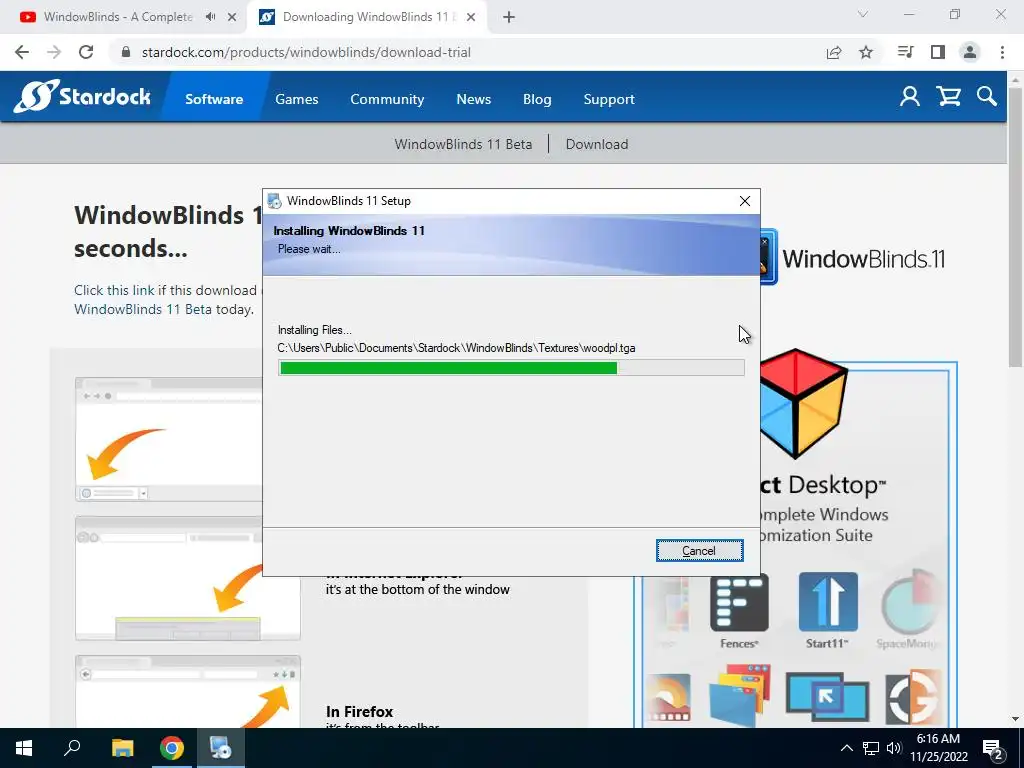Click the 'Installing Files...' status text
Viewport: 1024px width, 768px height.
pos(315,330)
